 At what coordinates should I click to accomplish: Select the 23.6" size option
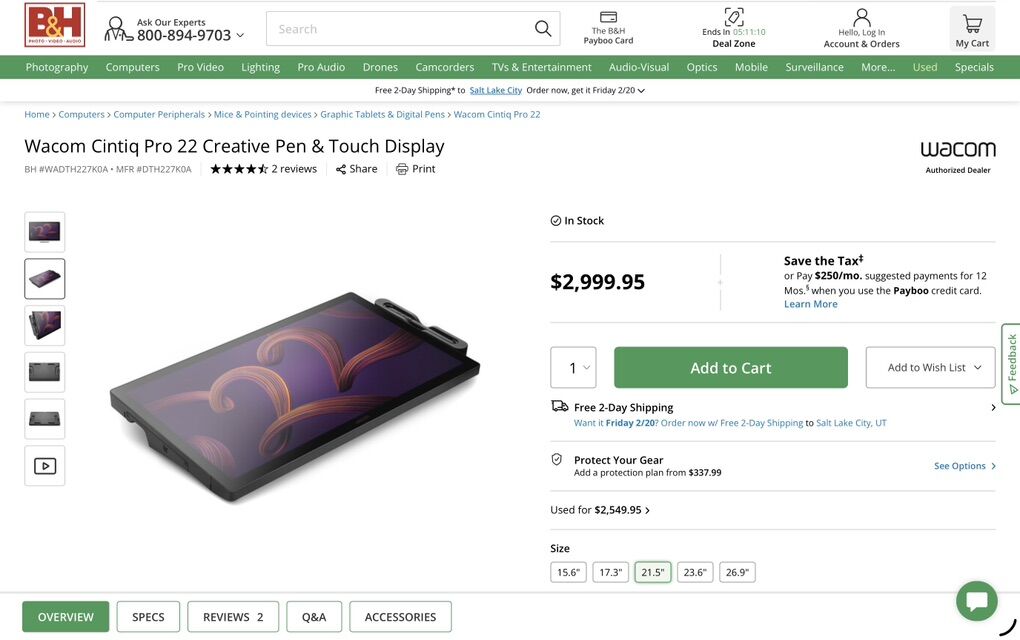694,573
